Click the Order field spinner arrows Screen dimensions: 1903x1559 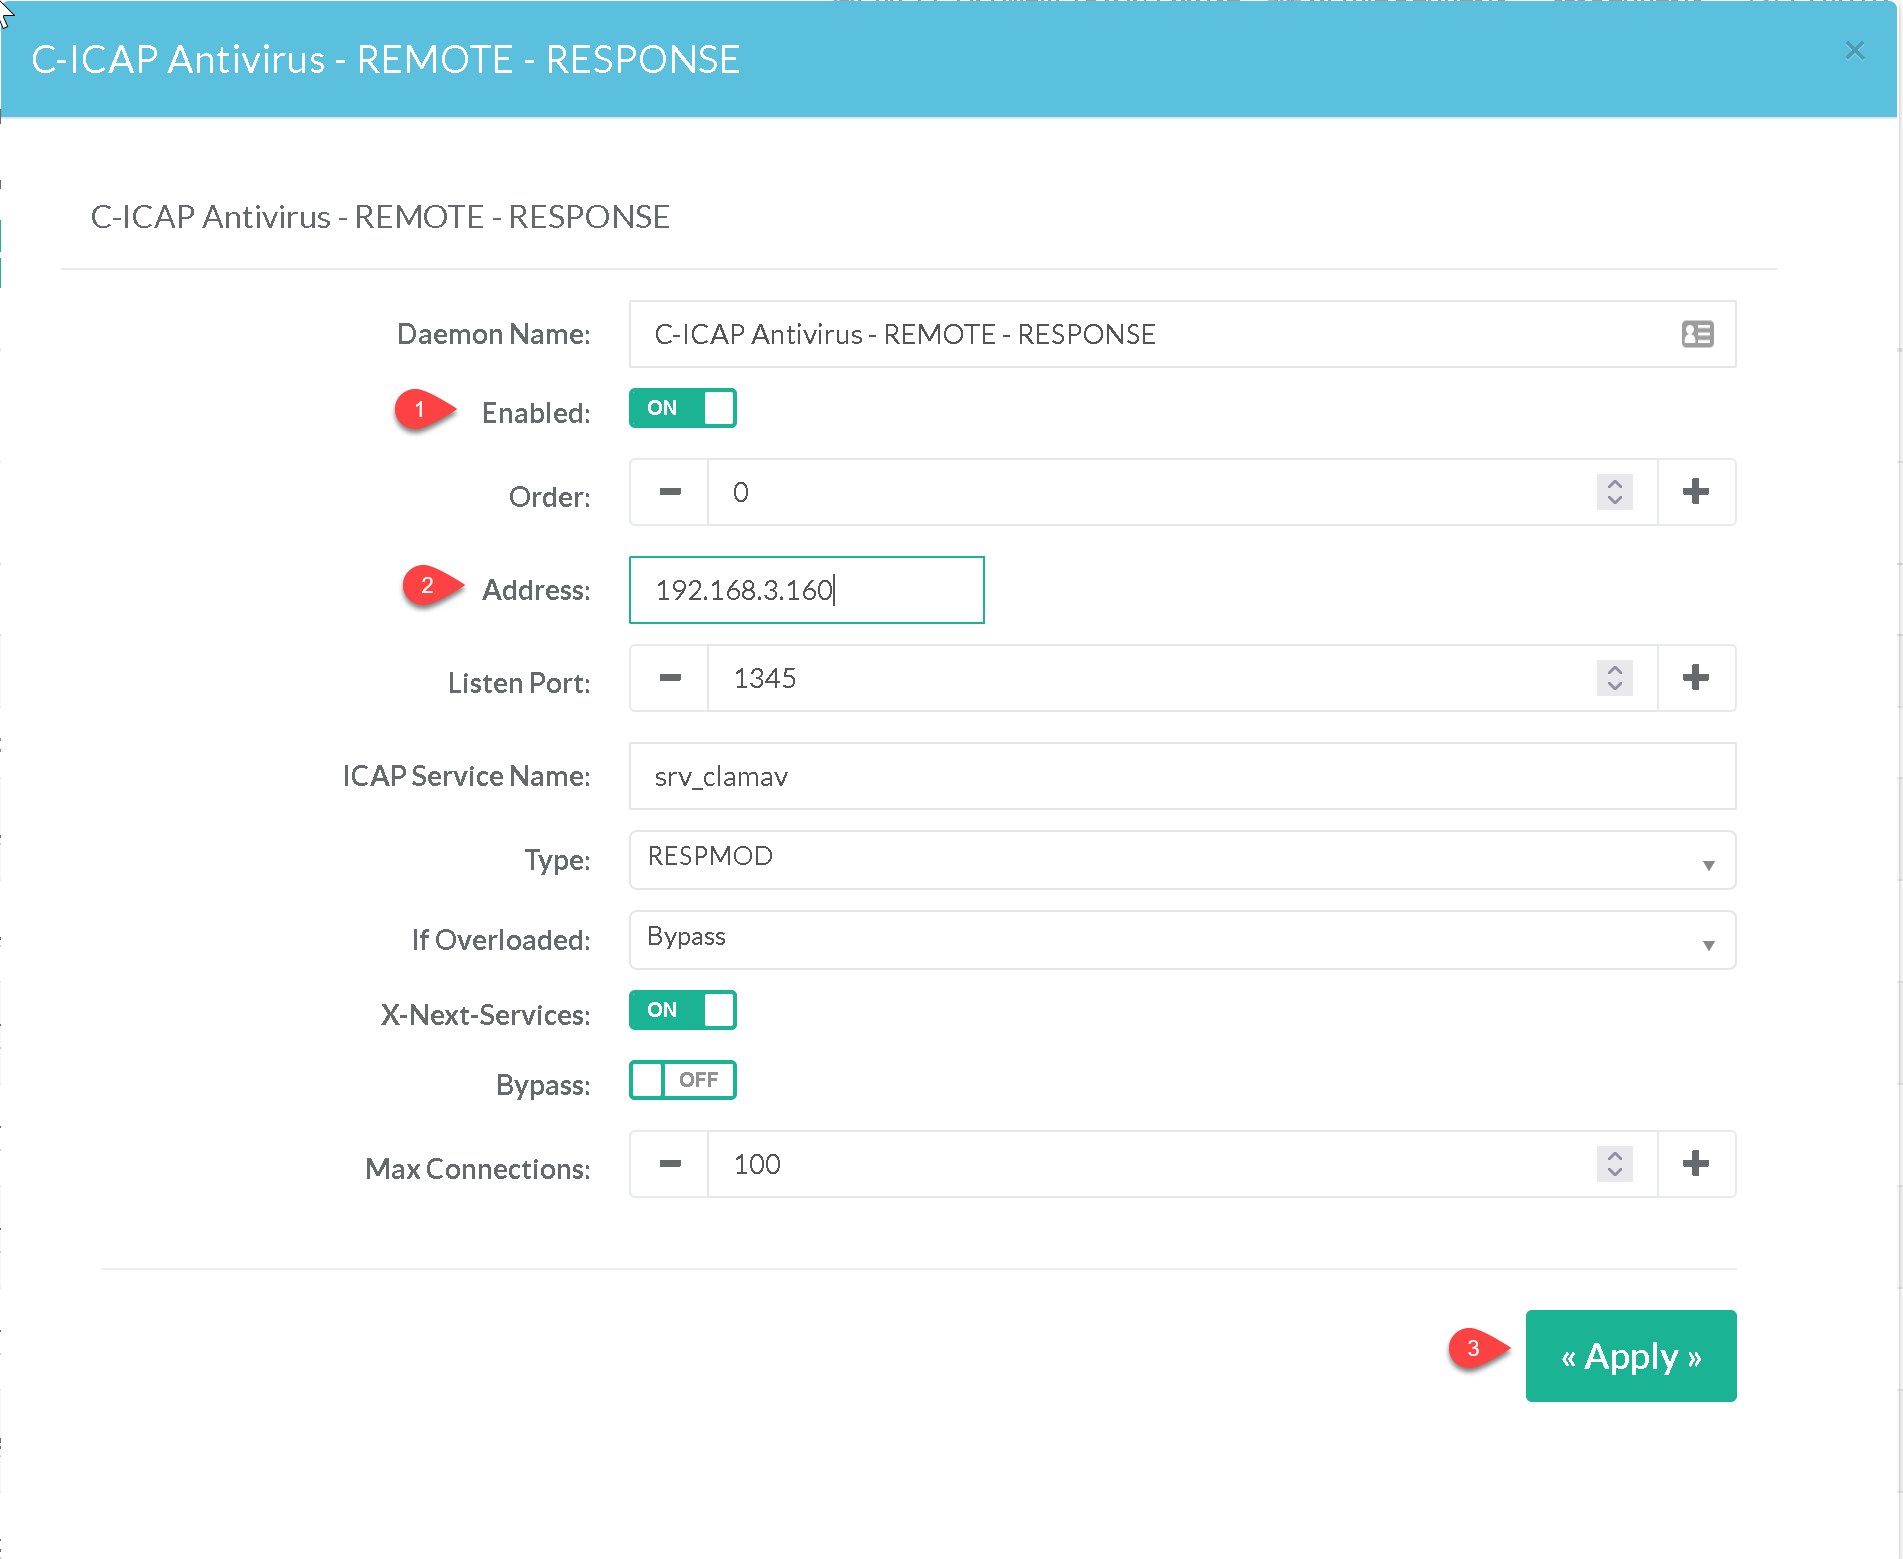(1614, 492)
